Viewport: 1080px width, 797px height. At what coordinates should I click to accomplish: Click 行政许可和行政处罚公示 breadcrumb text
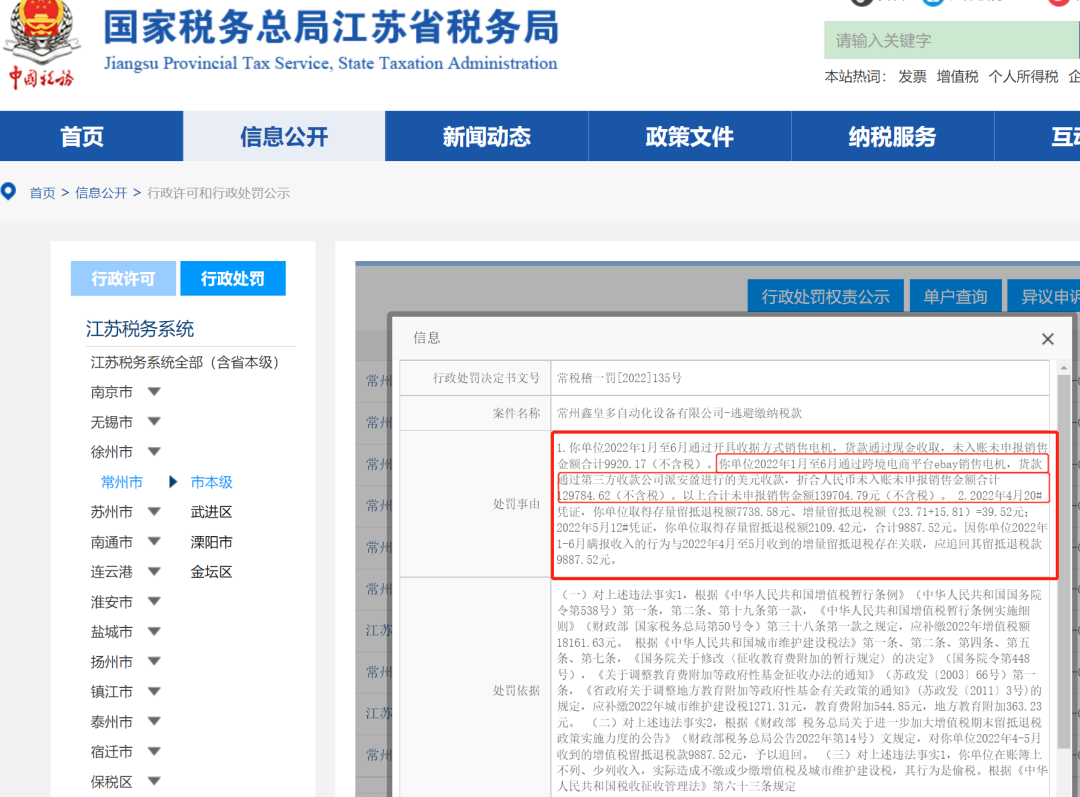point(218,193)
